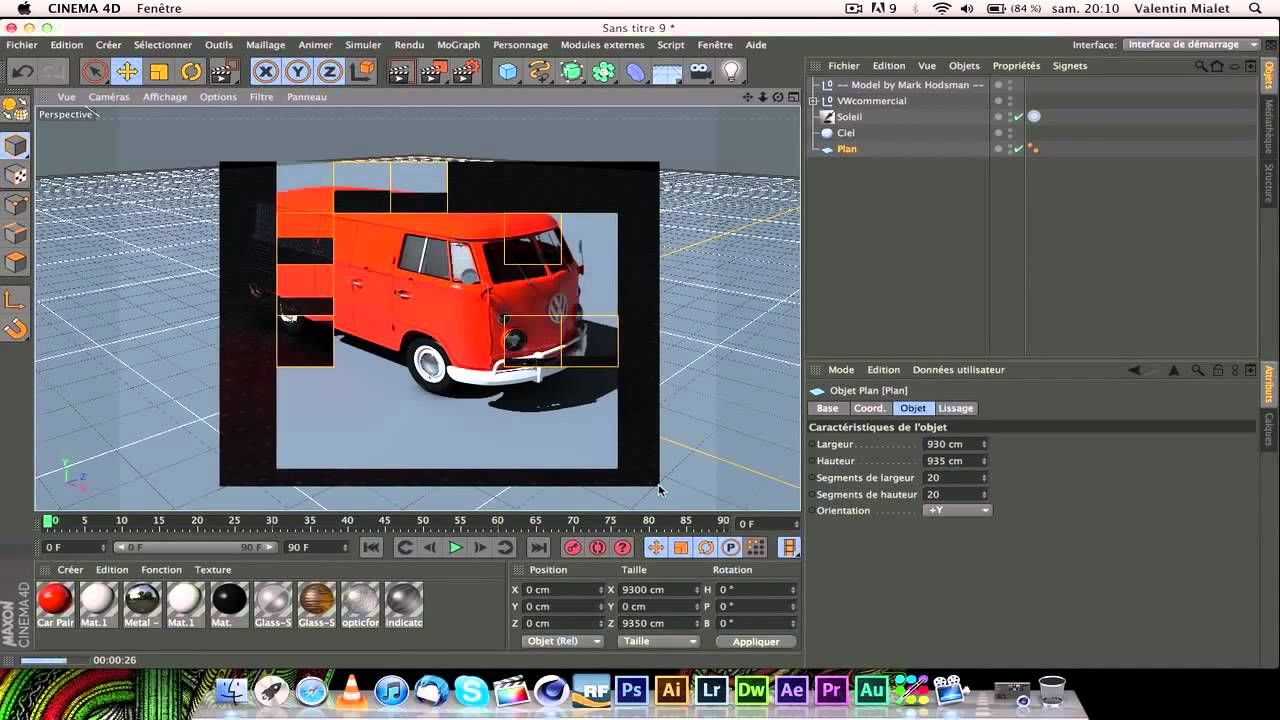Select the Move tool in toolbar
1280x720 pixels.
pos(127,71)
